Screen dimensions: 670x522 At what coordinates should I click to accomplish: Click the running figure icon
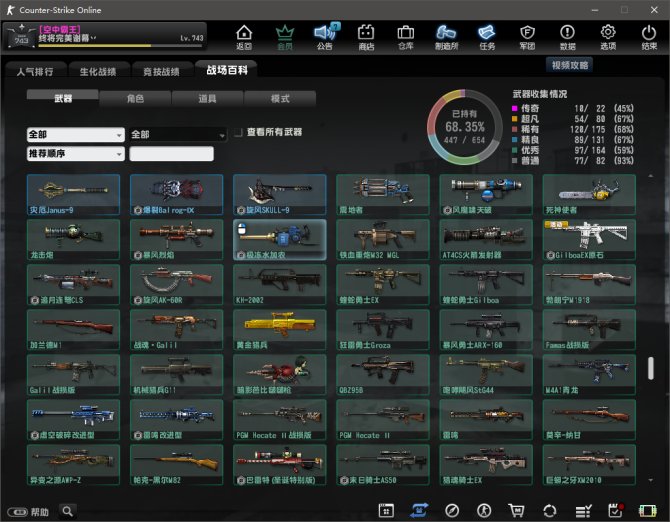484,510
